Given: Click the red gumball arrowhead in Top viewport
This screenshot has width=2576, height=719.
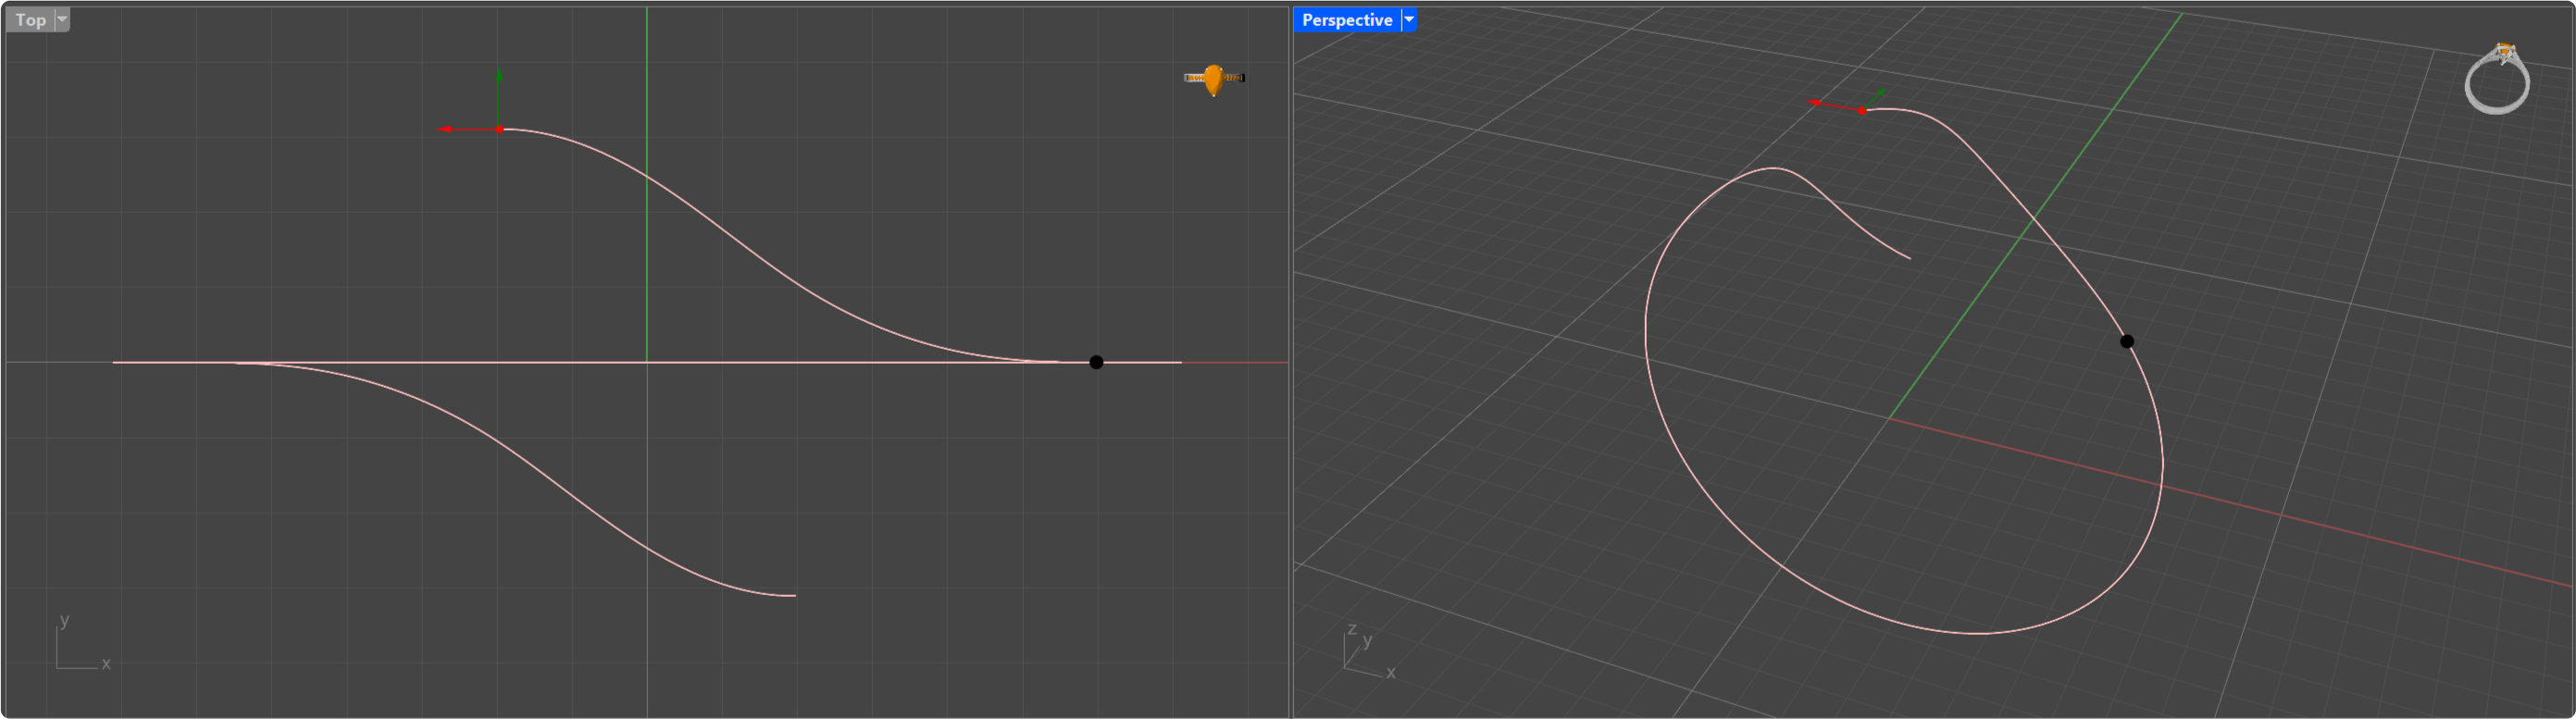Looking at the screenshot, I should click(446, 129).
